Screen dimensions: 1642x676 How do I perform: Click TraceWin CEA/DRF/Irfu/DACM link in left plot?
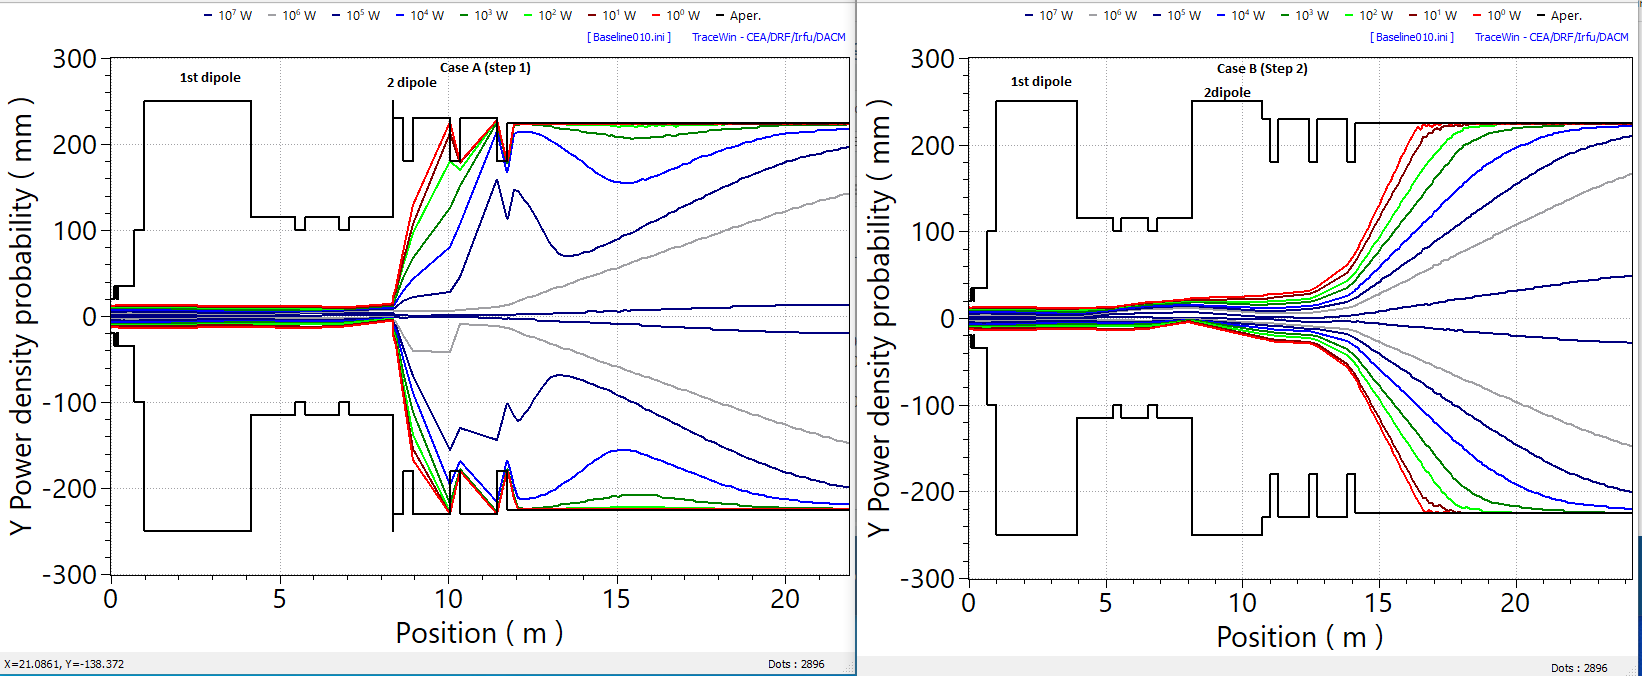(x=768, y=37)
